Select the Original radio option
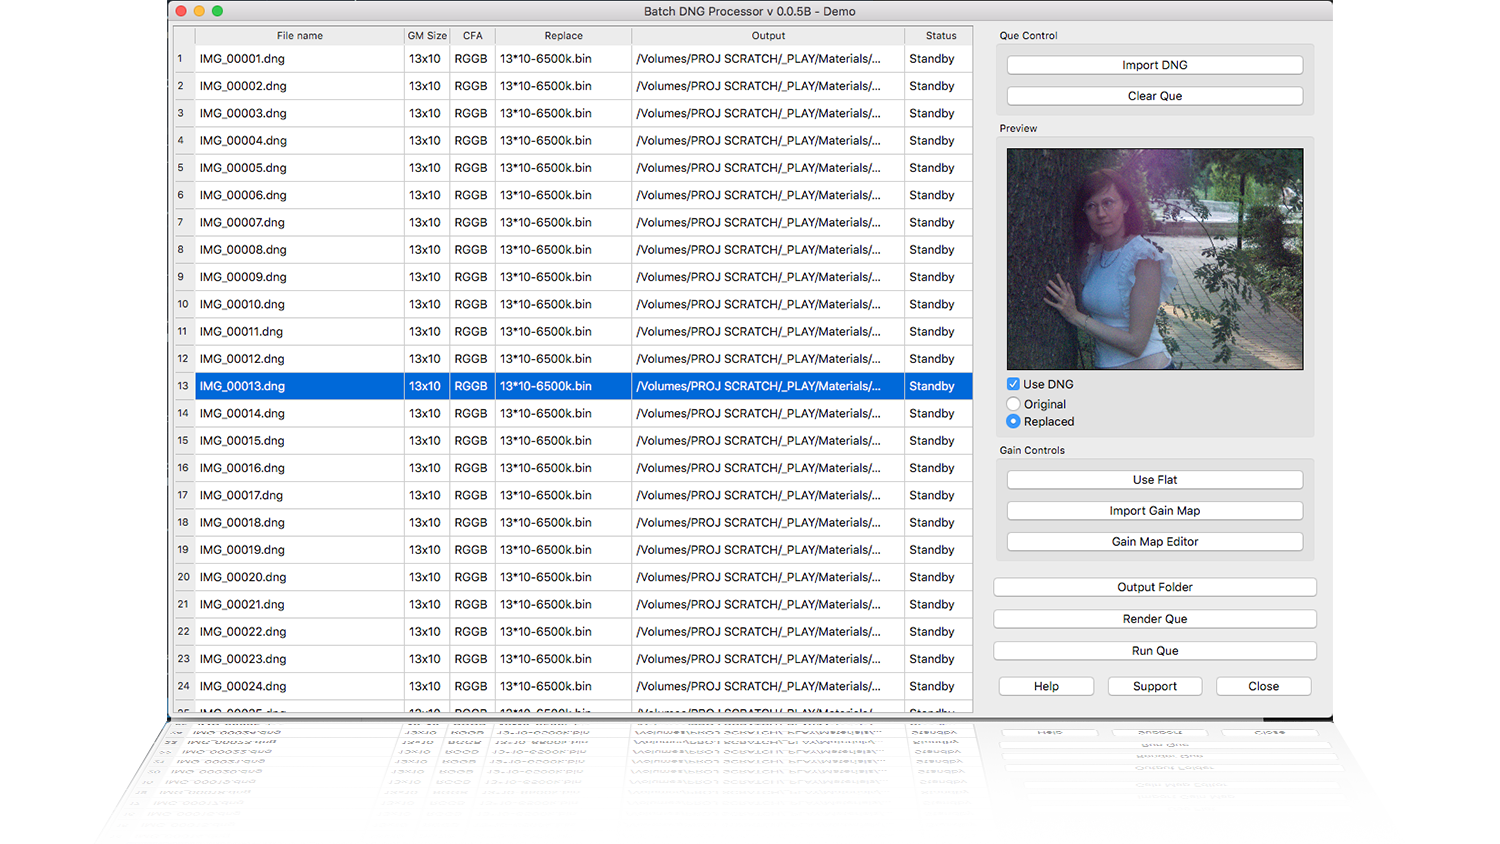Image resolution: width=1500 pixels, height=844 pixels. coord(1013,404)
